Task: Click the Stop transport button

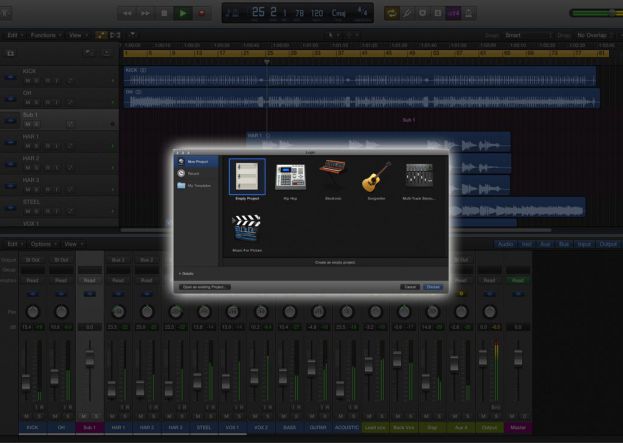Action: pos(164,13)
